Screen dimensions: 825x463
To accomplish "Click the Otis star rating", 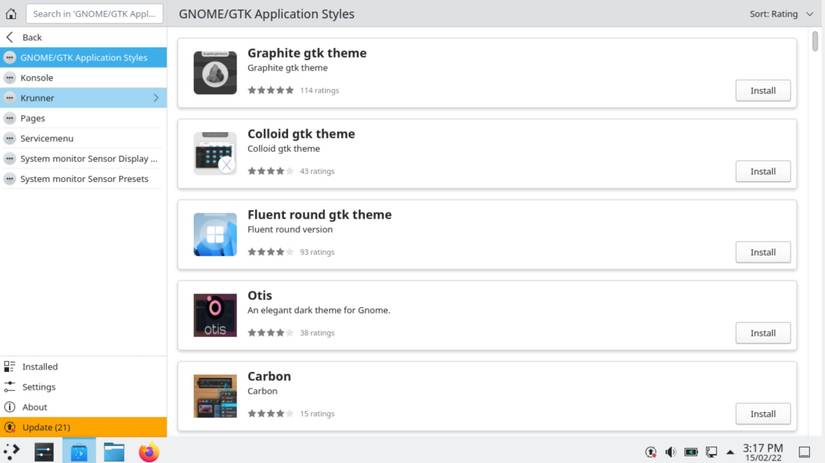I will 270,333.
